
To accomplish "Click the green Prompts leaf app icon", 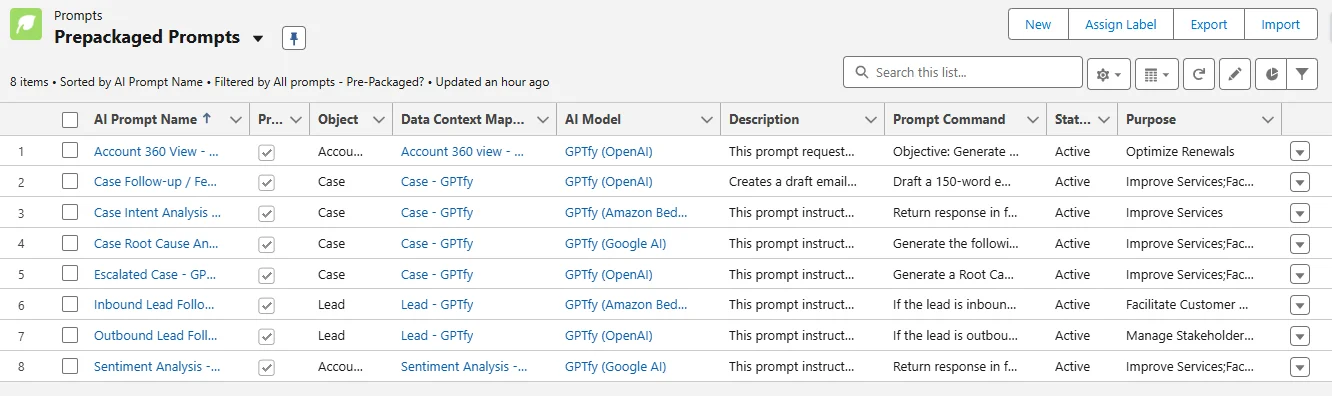I will tap(26, 24).
